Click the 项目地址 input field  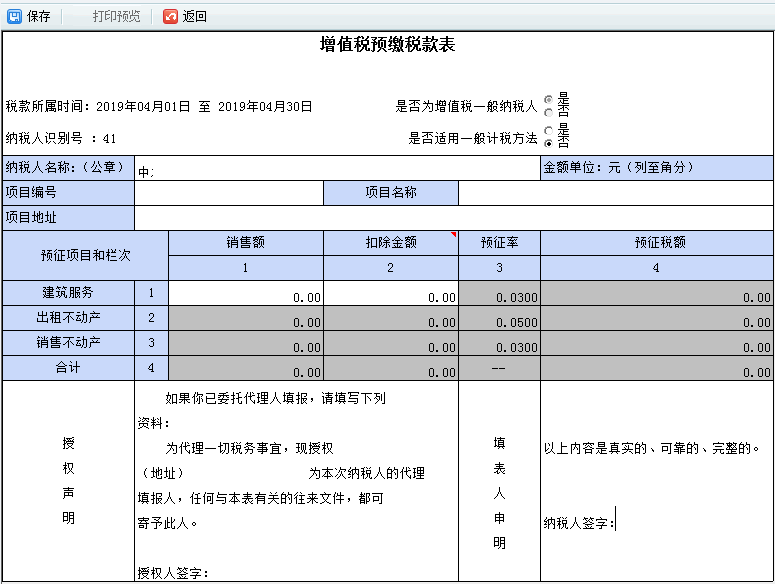tap(453, 217)
